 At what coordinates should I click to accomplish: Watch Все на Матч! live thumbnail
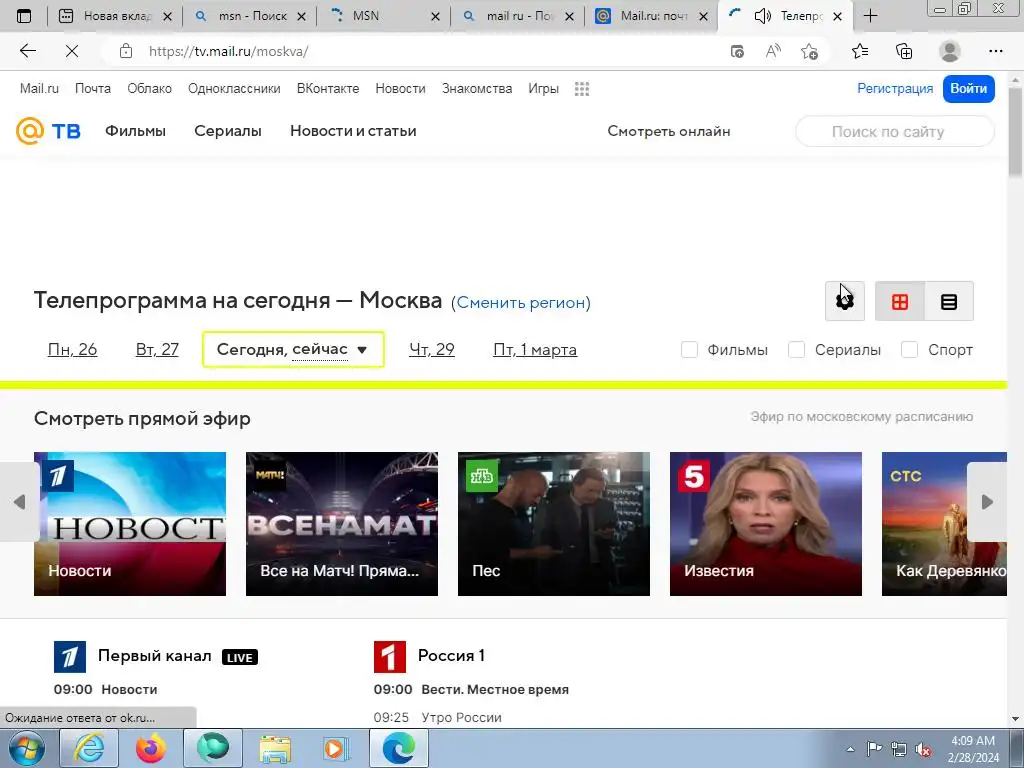[x=342, y=524]
